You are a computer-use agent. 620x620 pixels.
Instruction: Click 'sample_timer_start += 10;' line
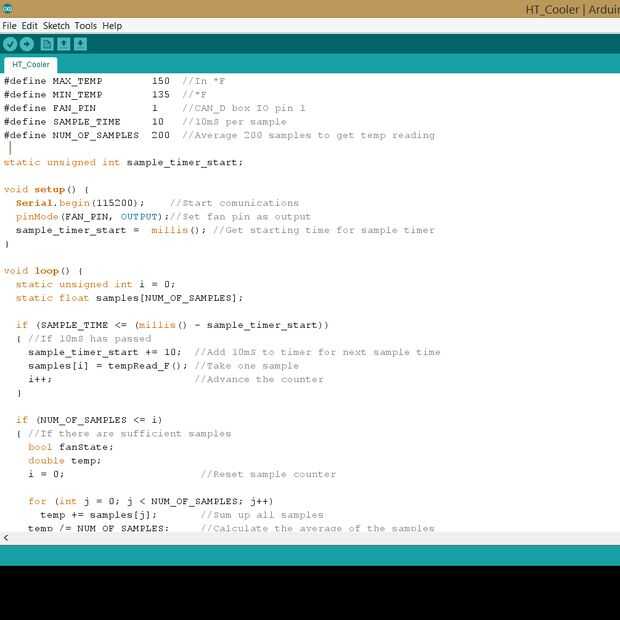click(105, 352)
